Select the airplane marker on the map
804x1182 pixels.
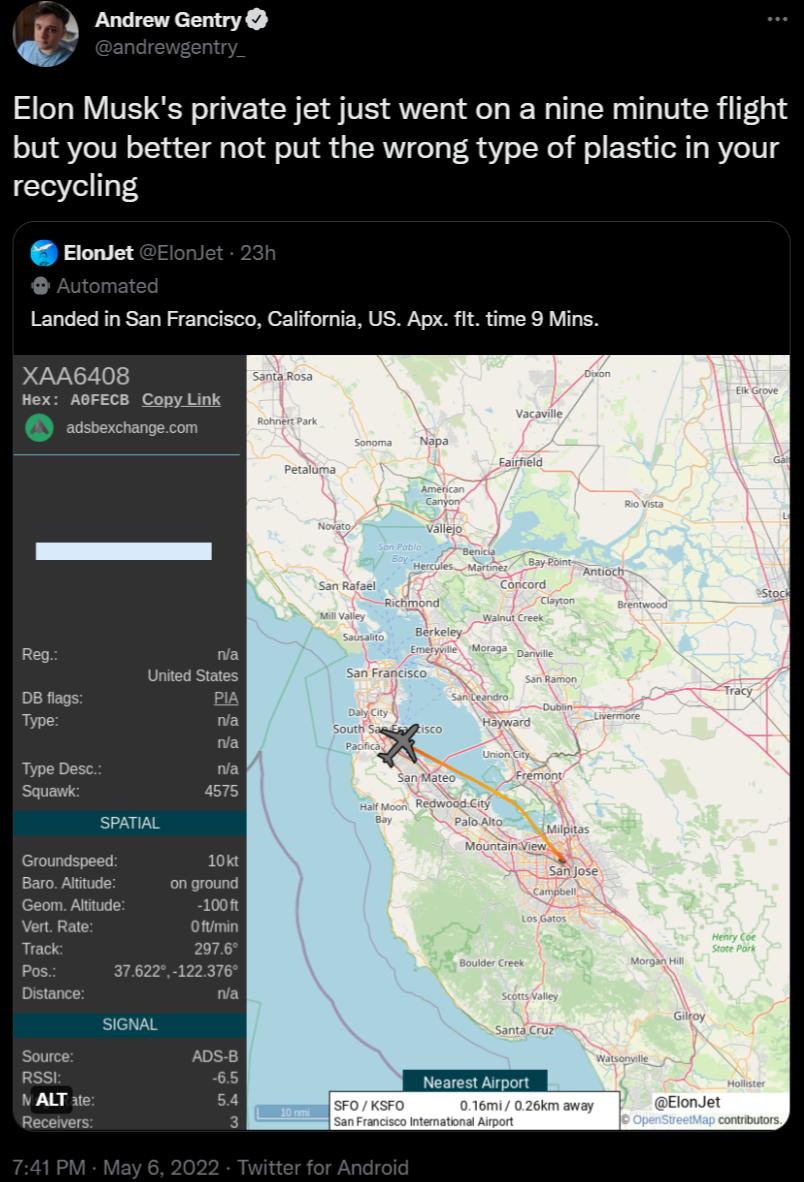(x=403, y=742)
